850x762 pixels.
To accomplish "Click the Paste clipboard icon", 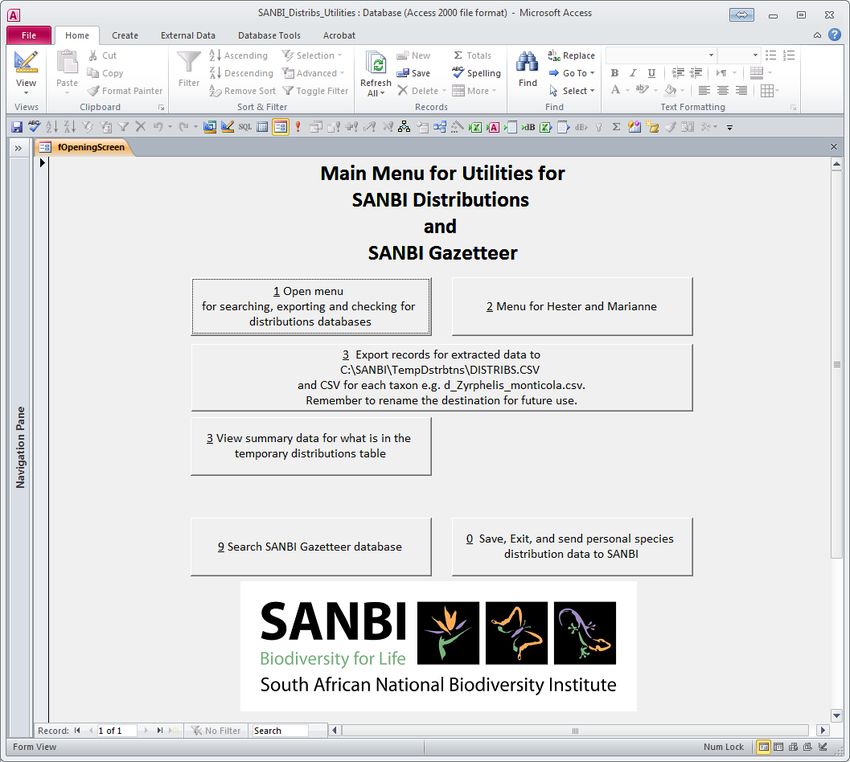I will point(67,62).
